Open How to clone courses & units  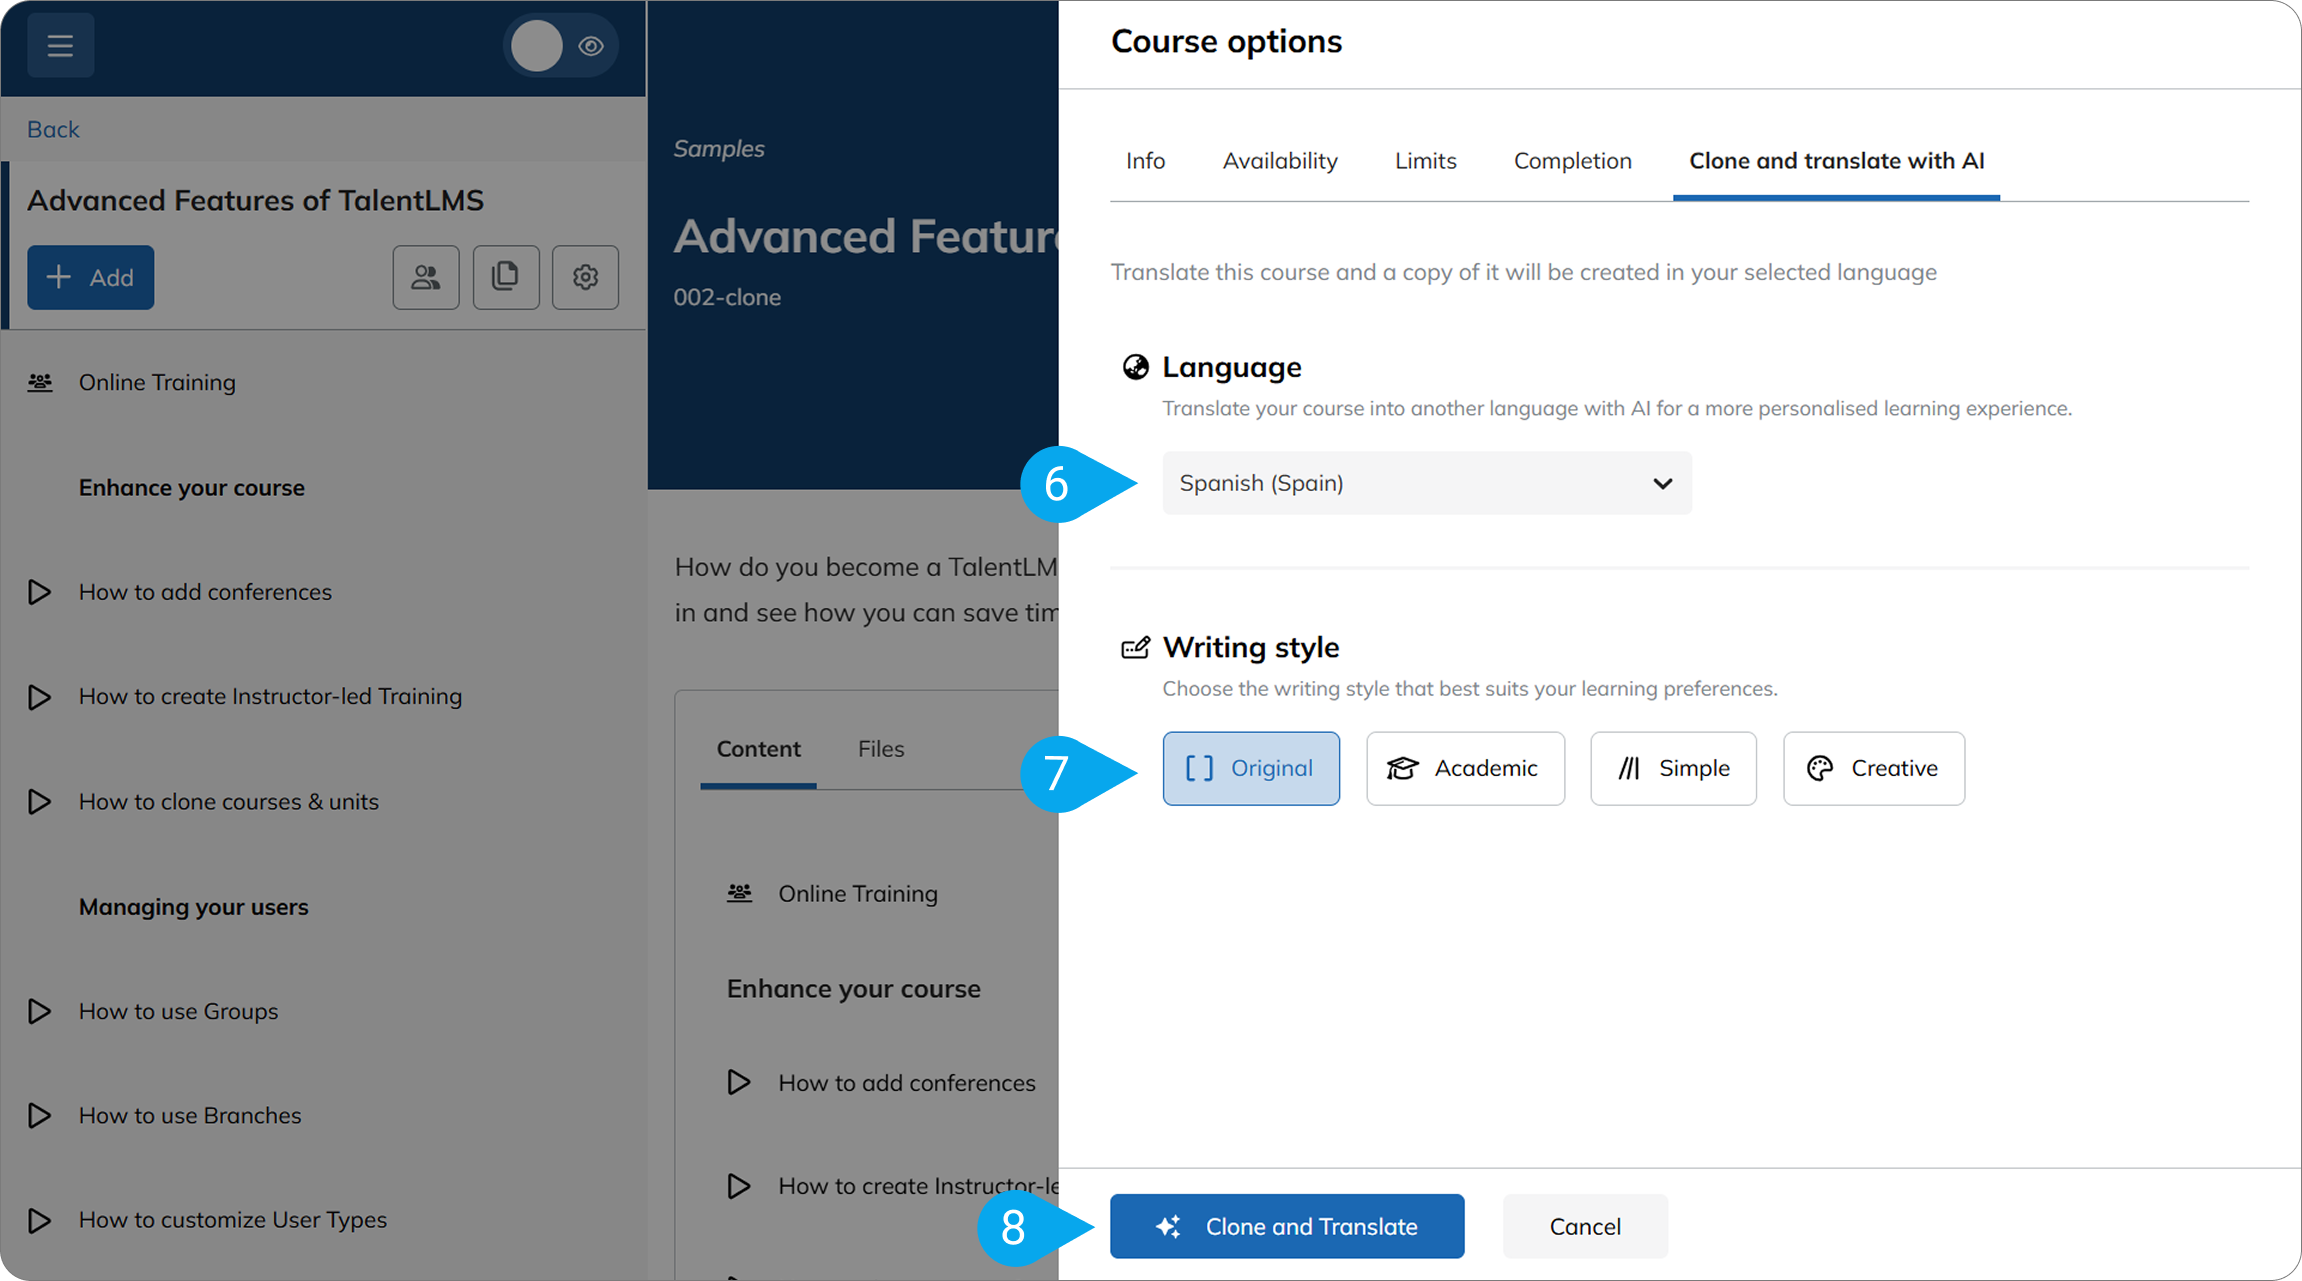(x=229, y=802)
